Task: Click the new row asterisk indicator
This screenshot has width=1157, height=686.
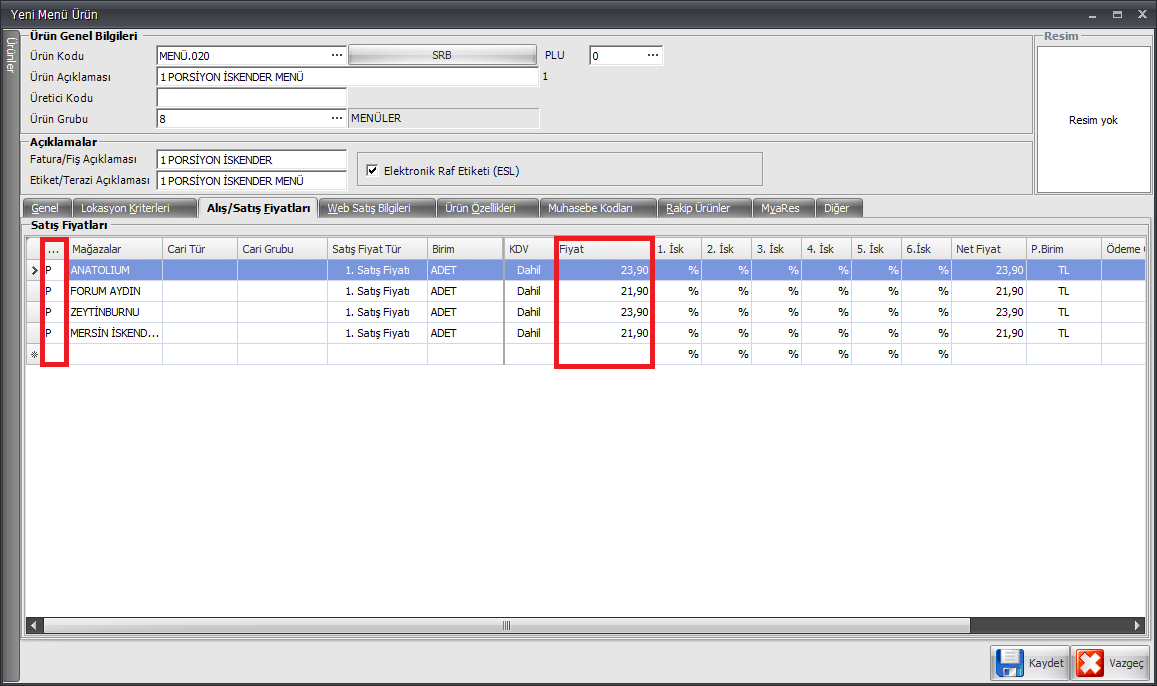Action: 34,355
